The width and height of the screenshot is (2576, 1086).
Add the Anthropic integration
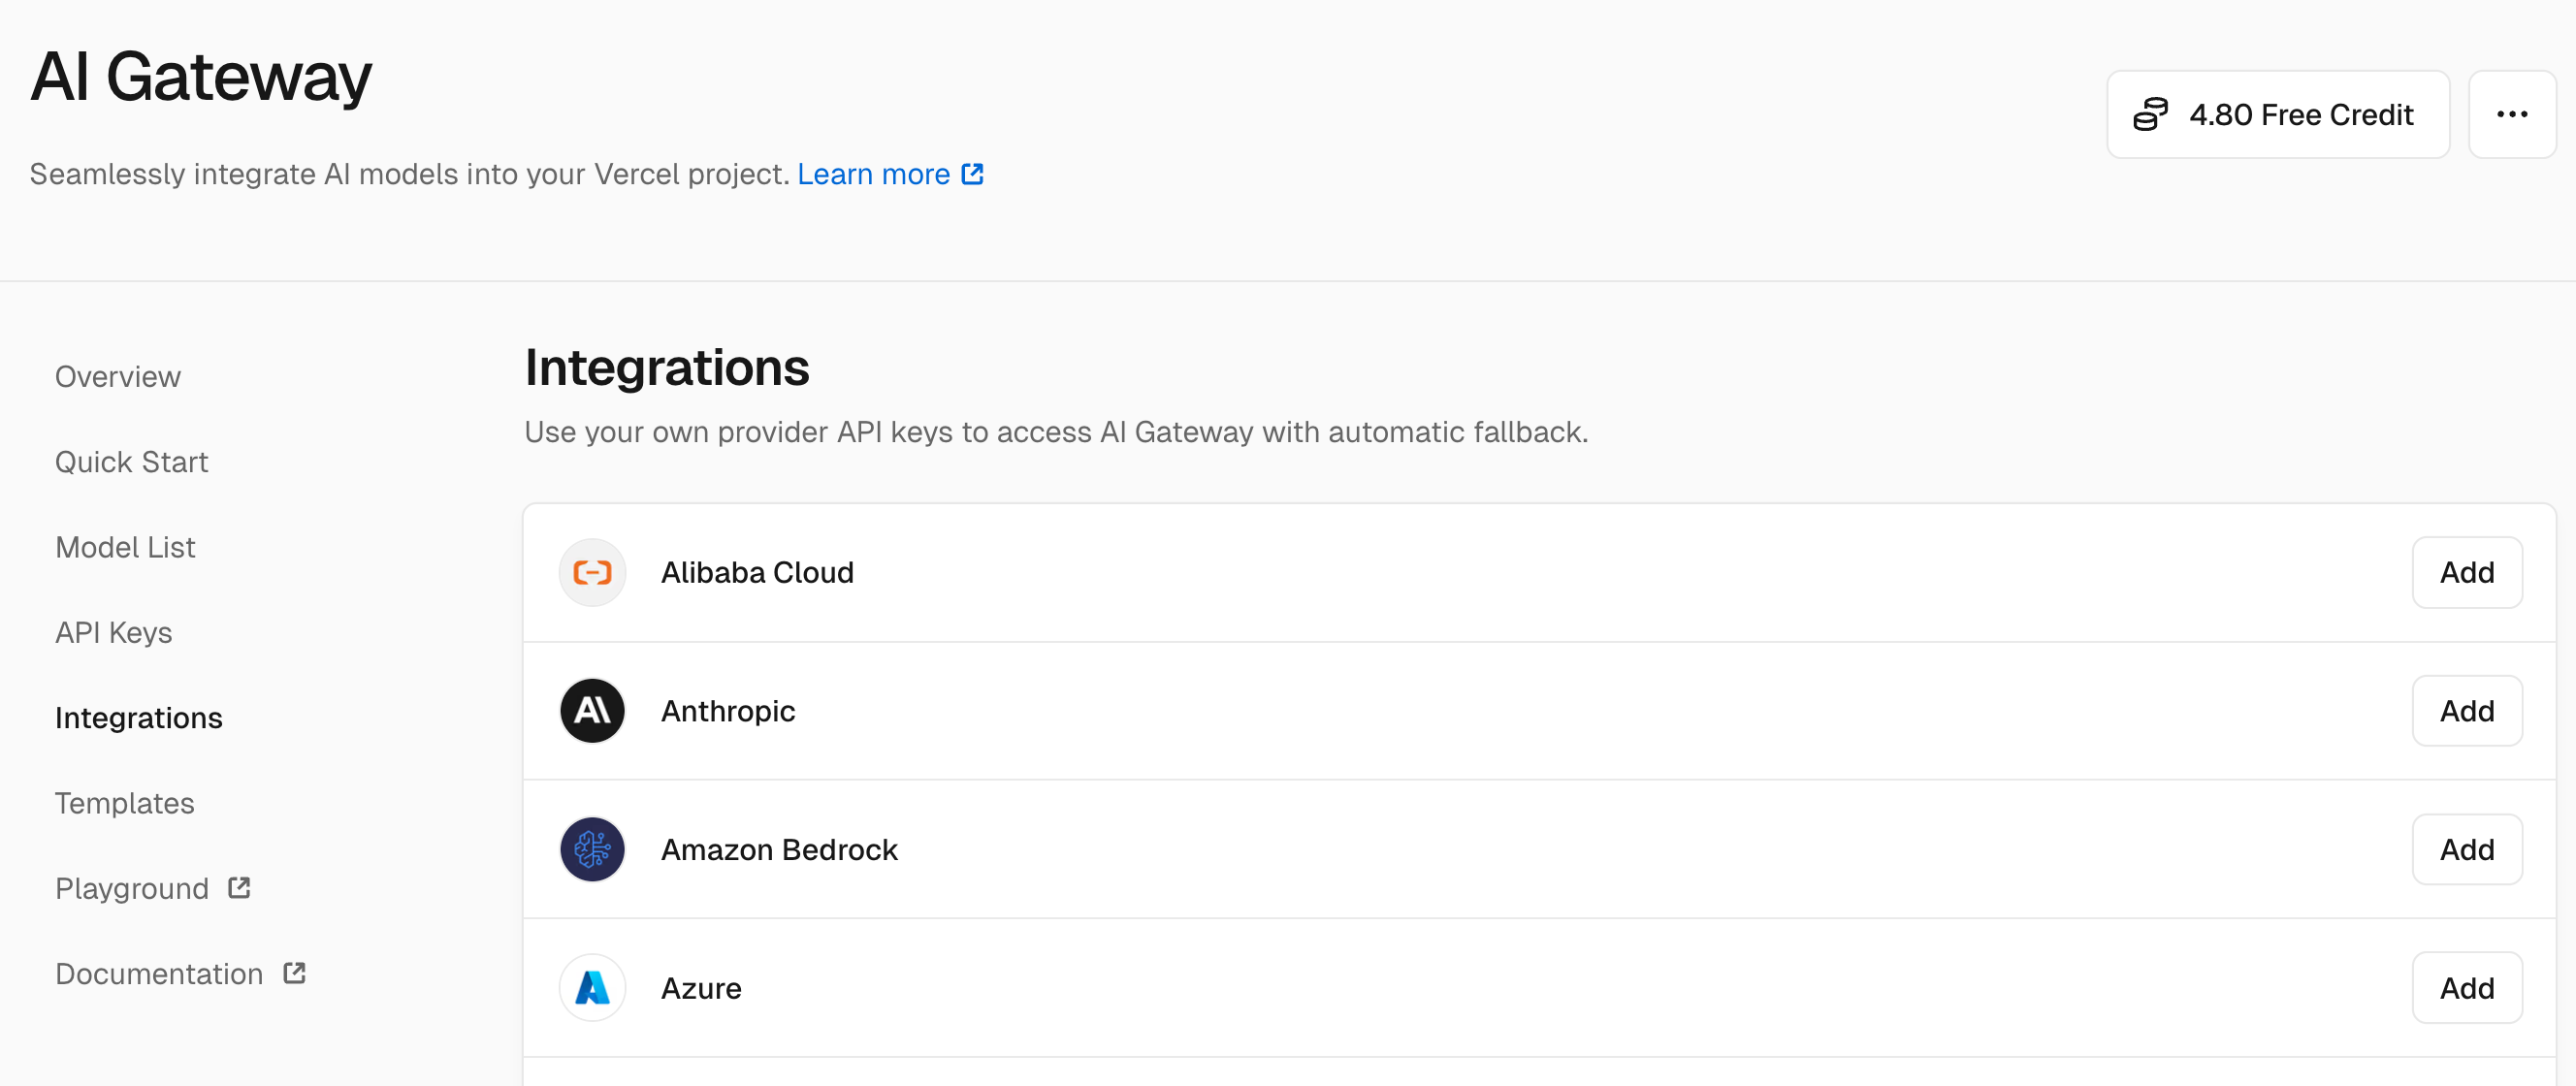coord(2466,711)
